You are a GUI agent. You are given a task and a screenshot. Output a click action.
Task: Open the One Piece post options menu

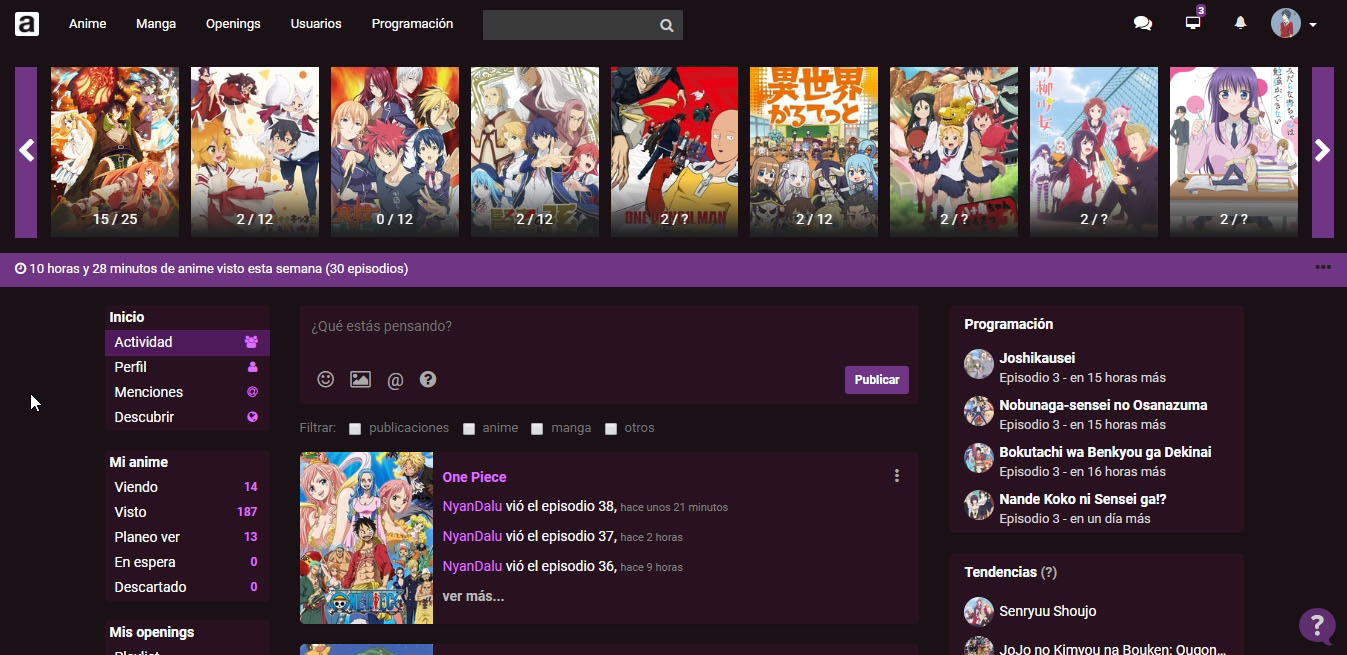click(897, 476)
